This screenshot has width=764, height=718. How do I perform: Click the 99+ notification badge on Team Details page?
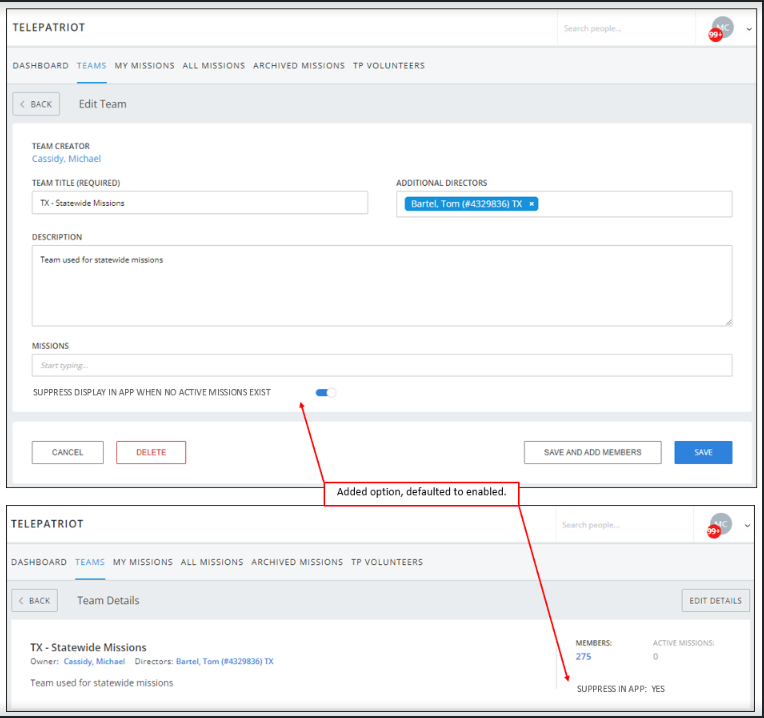coord(714,532)
